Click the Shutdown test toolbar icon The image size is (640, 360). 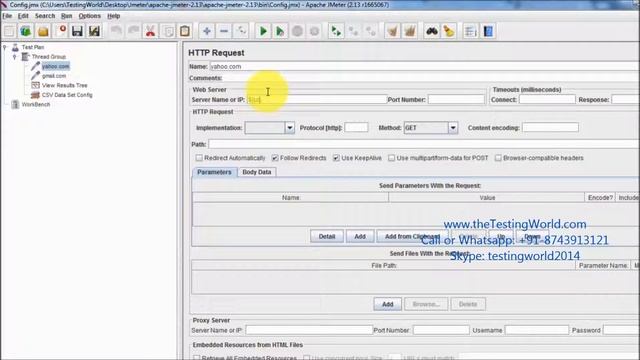314,31
